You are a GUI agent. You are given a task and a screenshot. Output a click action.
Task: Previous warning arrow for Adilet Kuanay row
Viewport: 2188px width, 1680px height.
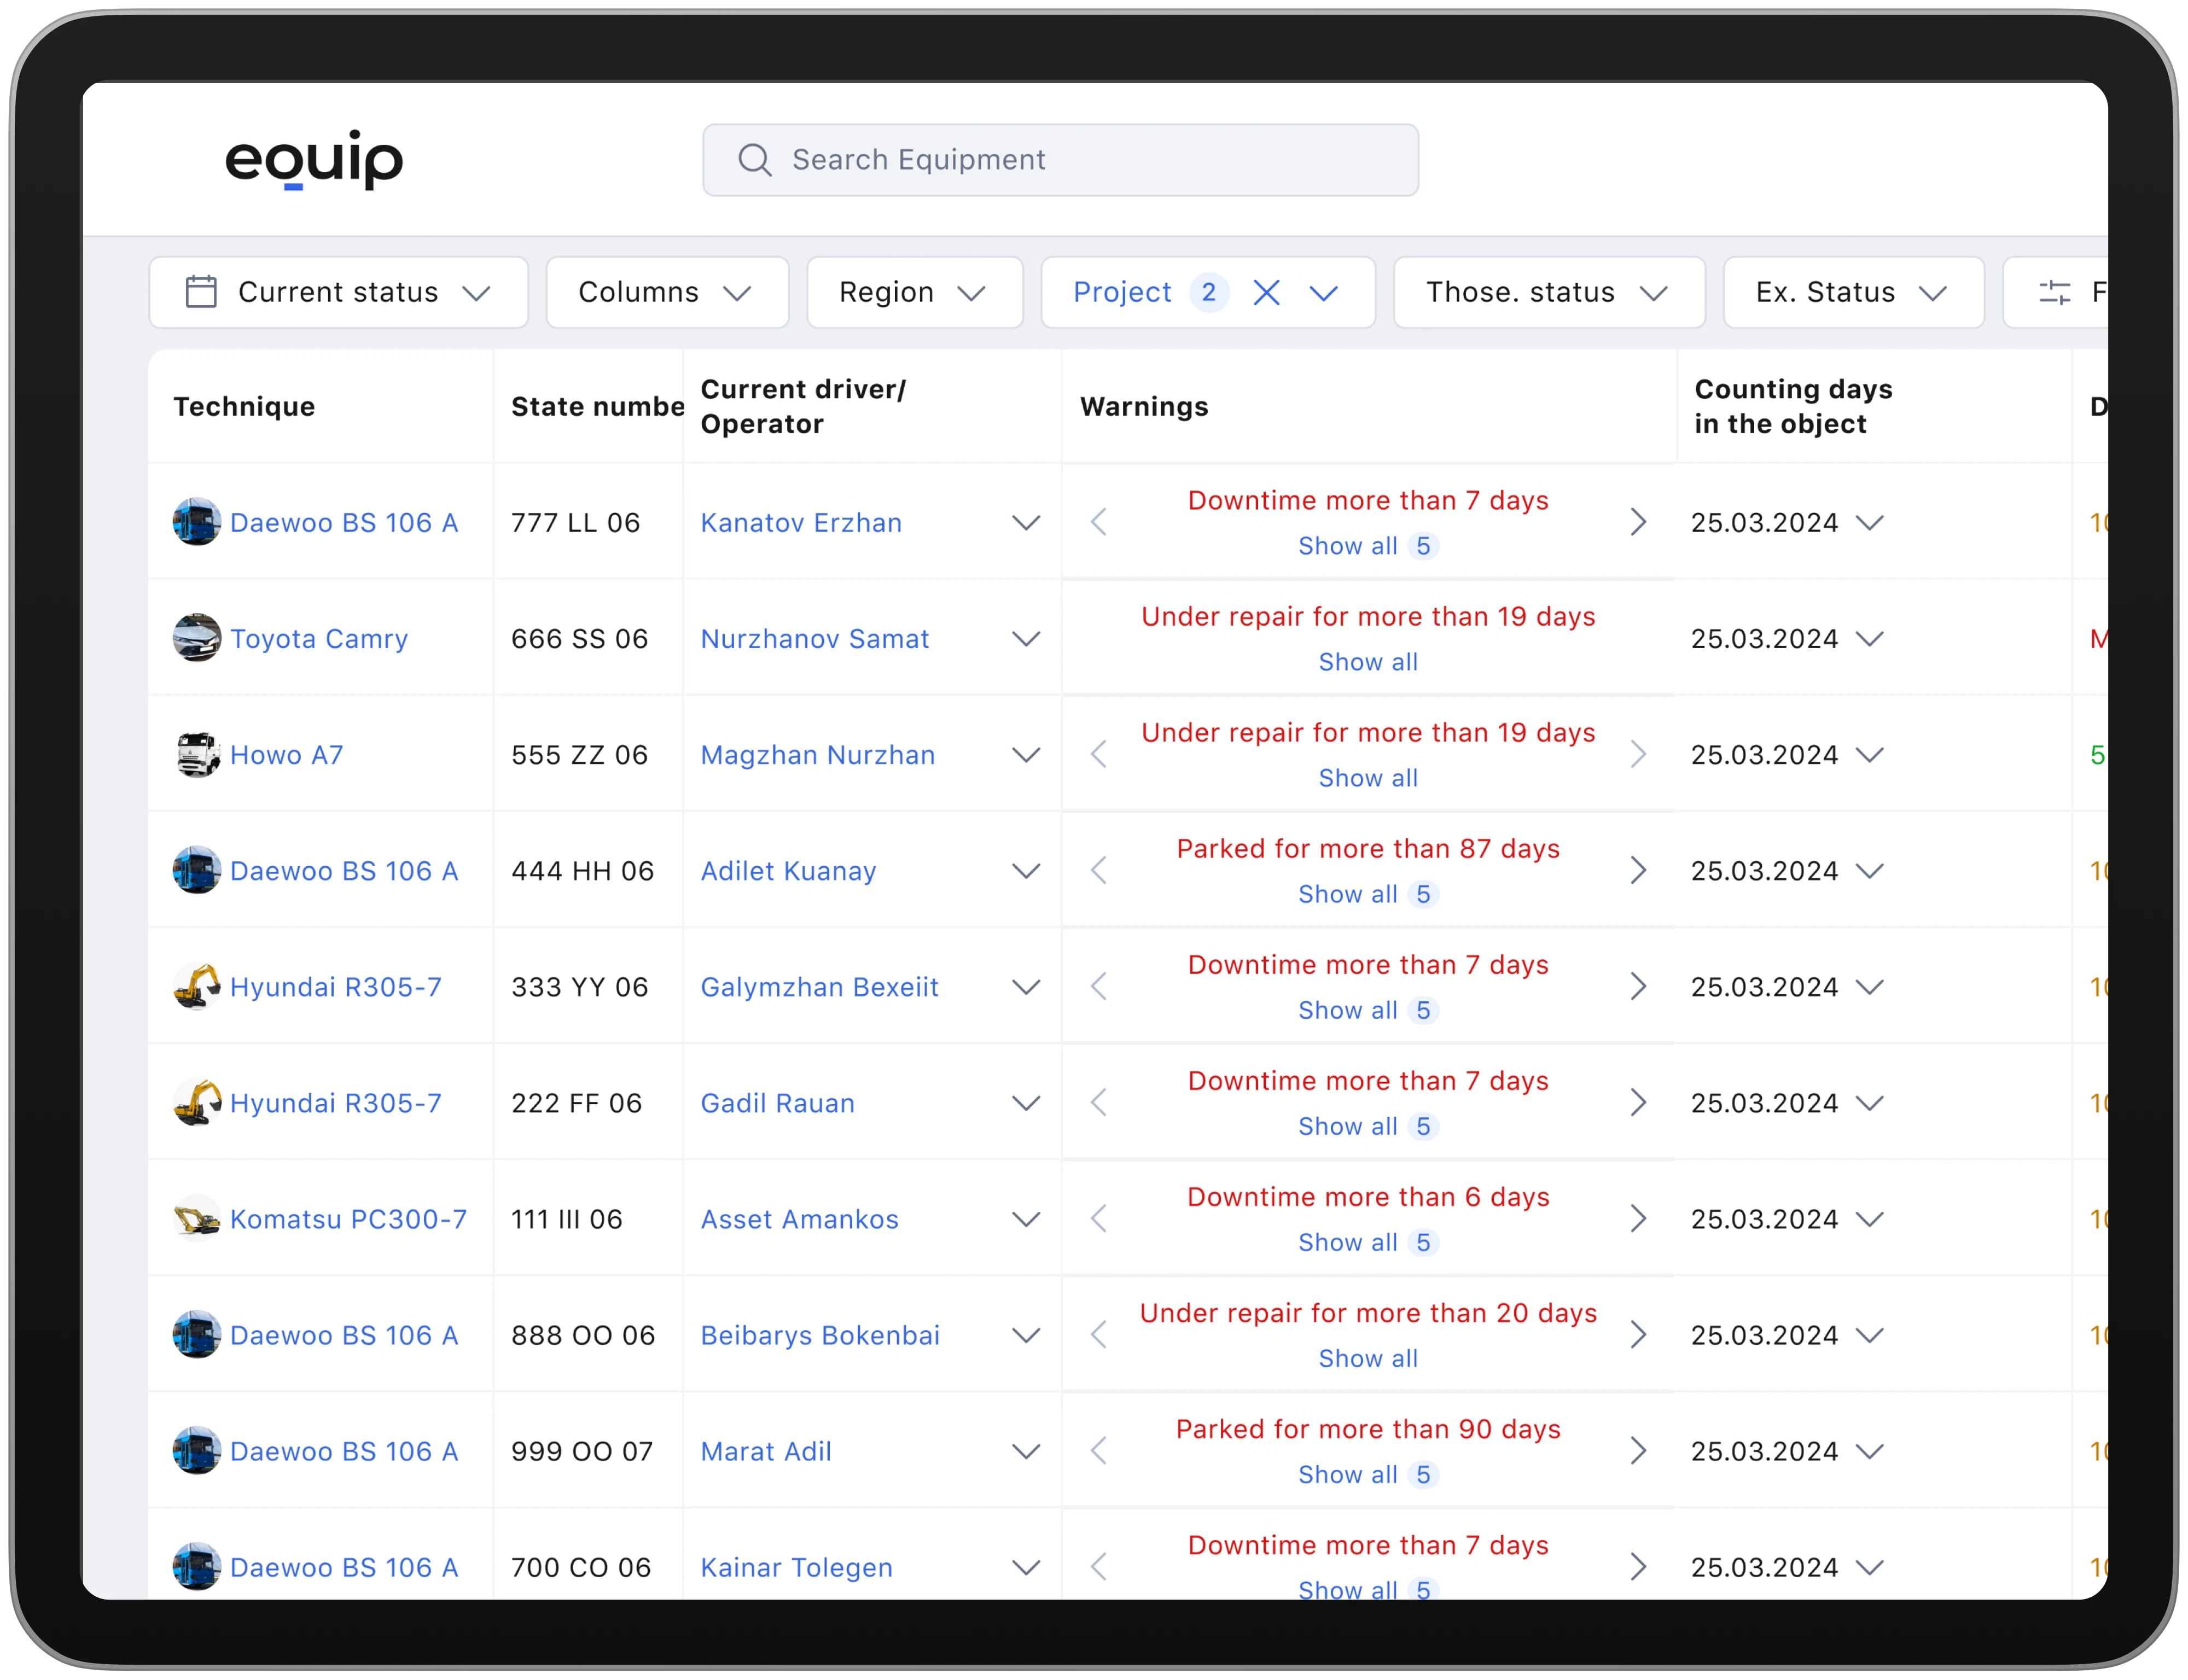click(1099, 870)
